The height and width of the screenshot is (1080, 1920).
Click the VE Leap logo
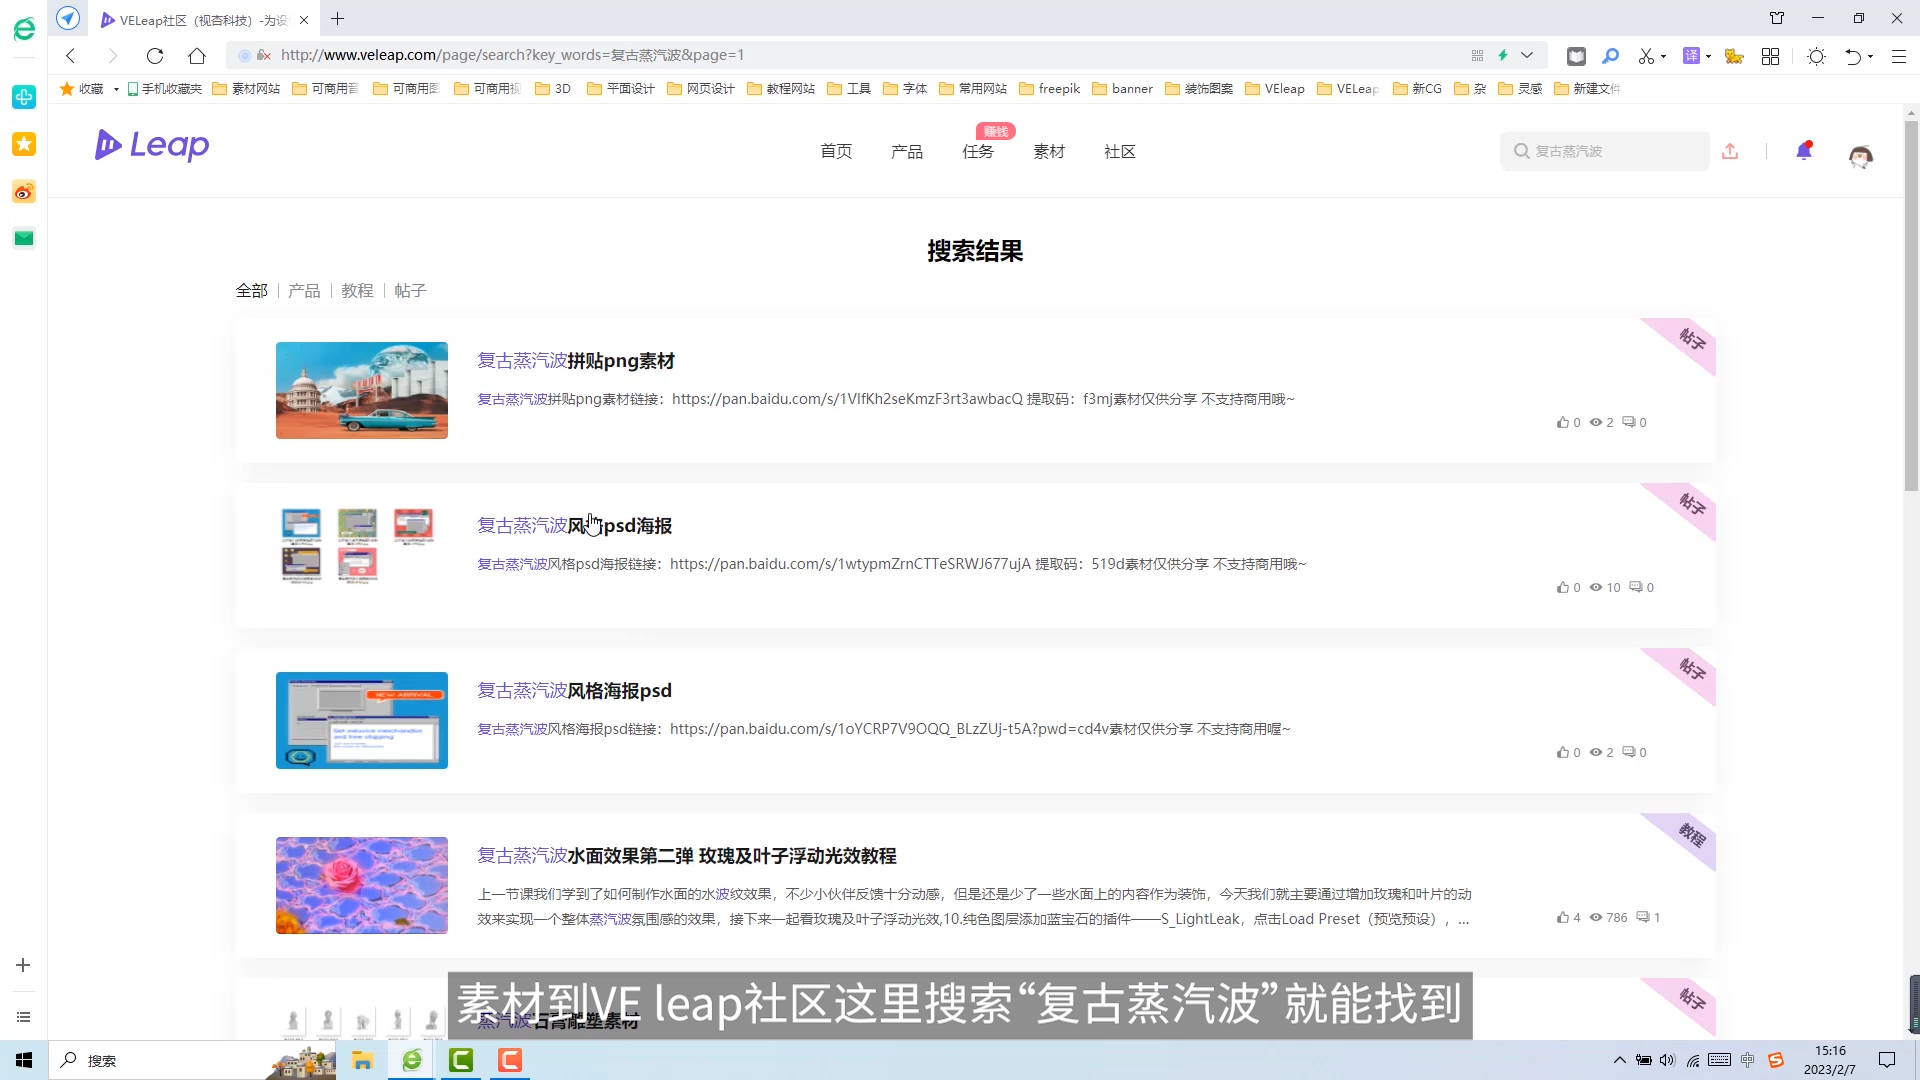[152, 146]
